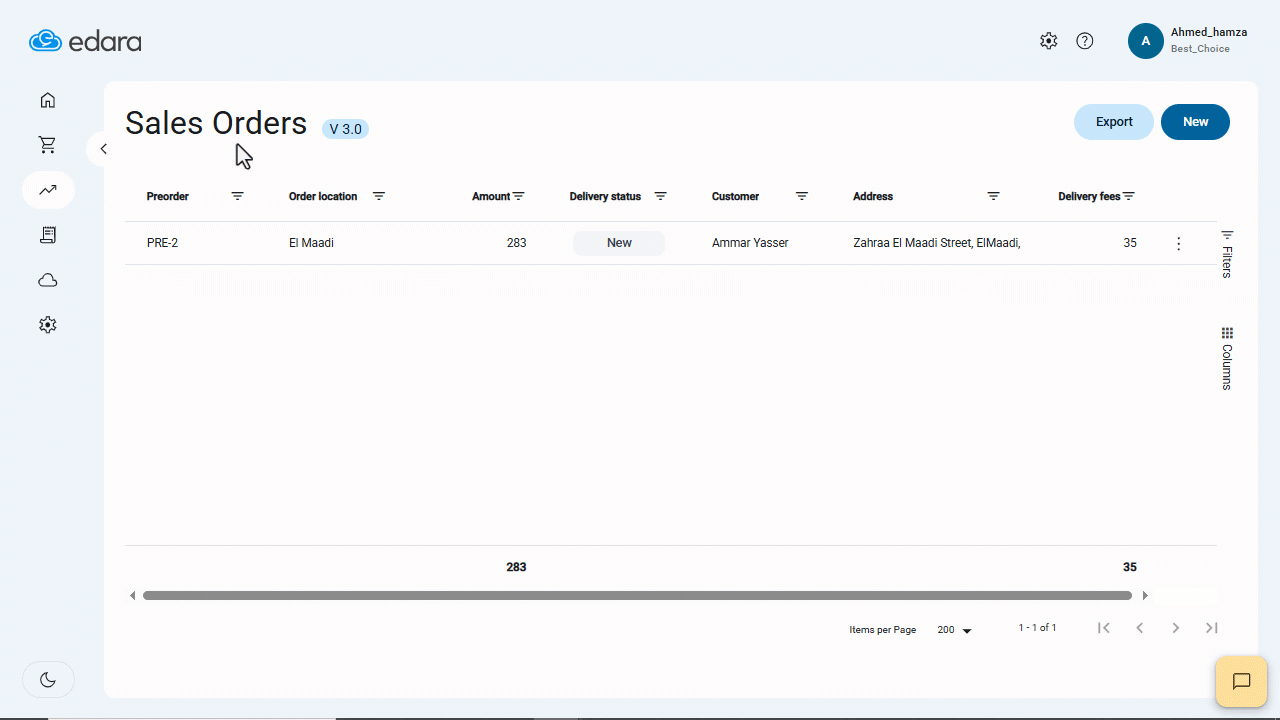Click the New delivery status badge
Screen dimensions: 1280x720
point(619,243)
